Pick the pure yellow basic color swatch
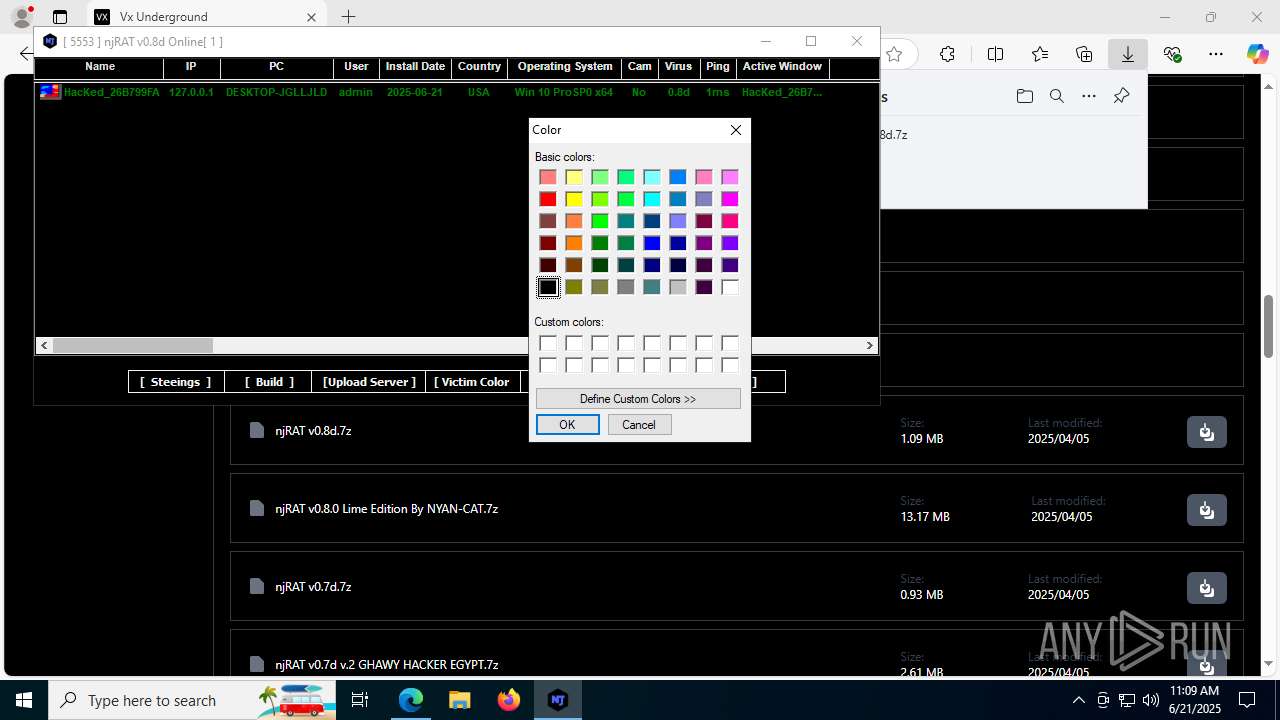The width and height of the screenshot is (1280, 720). pos(574,199)
